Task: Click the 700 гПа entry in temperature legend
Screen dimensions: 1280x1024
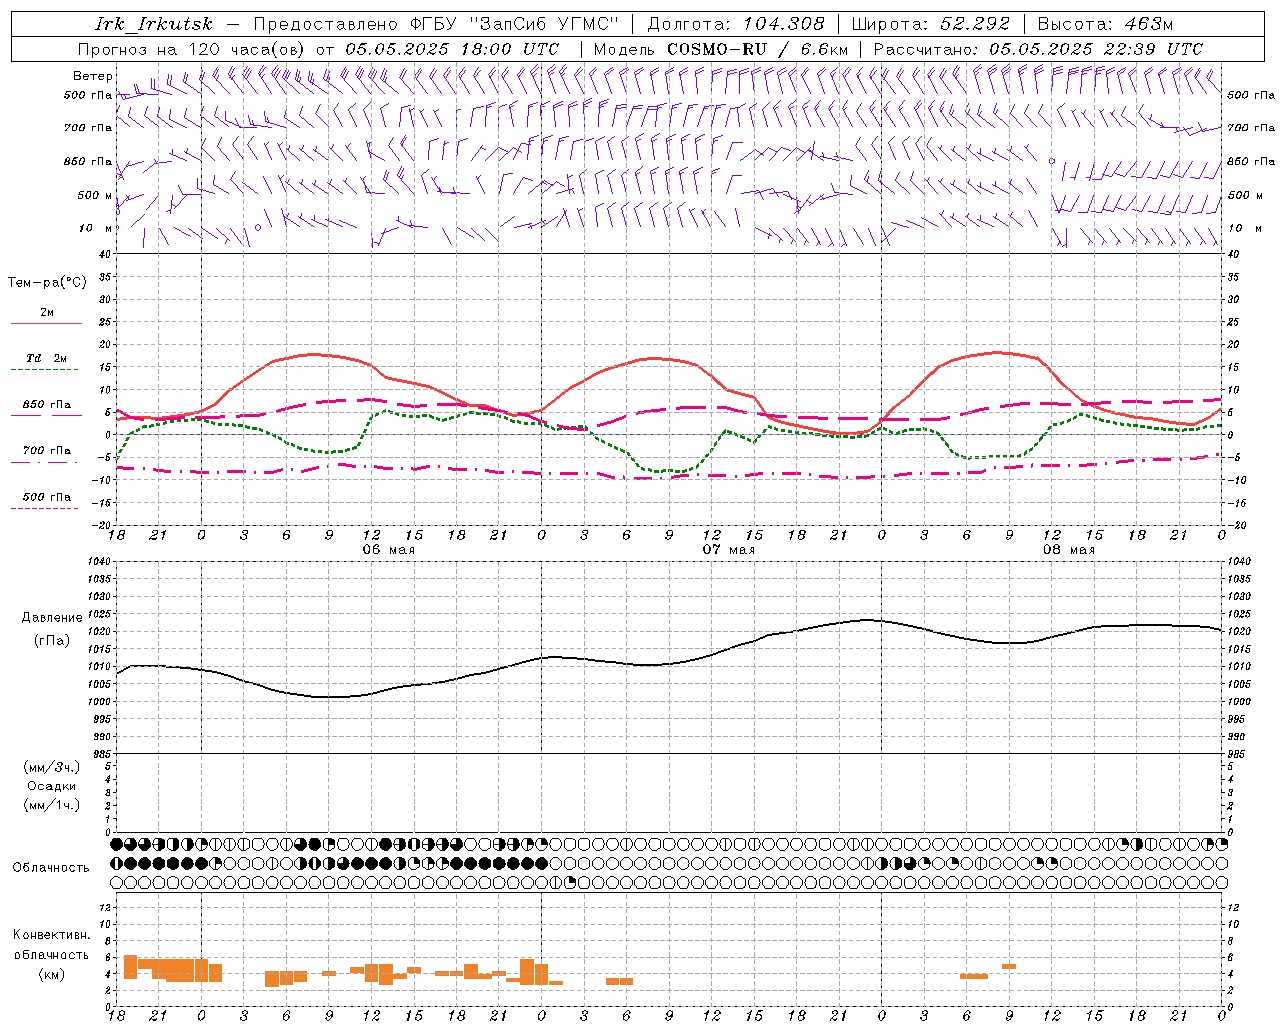Action: [x=47, y=450]
